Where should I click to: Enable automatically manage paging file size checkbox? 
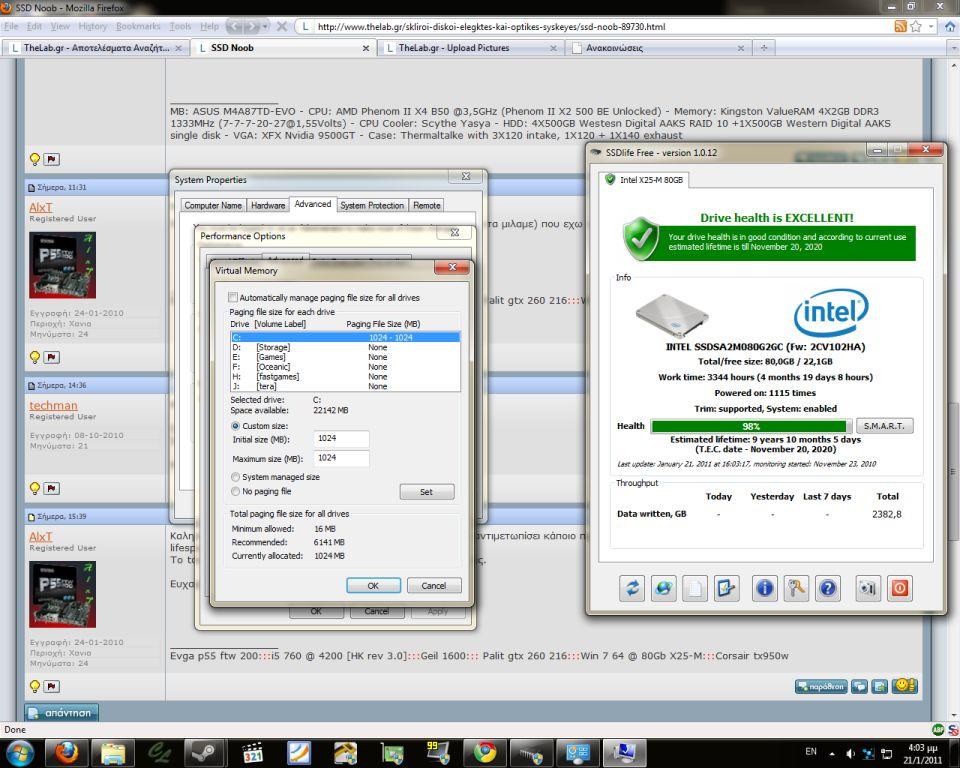click(233, 298)
